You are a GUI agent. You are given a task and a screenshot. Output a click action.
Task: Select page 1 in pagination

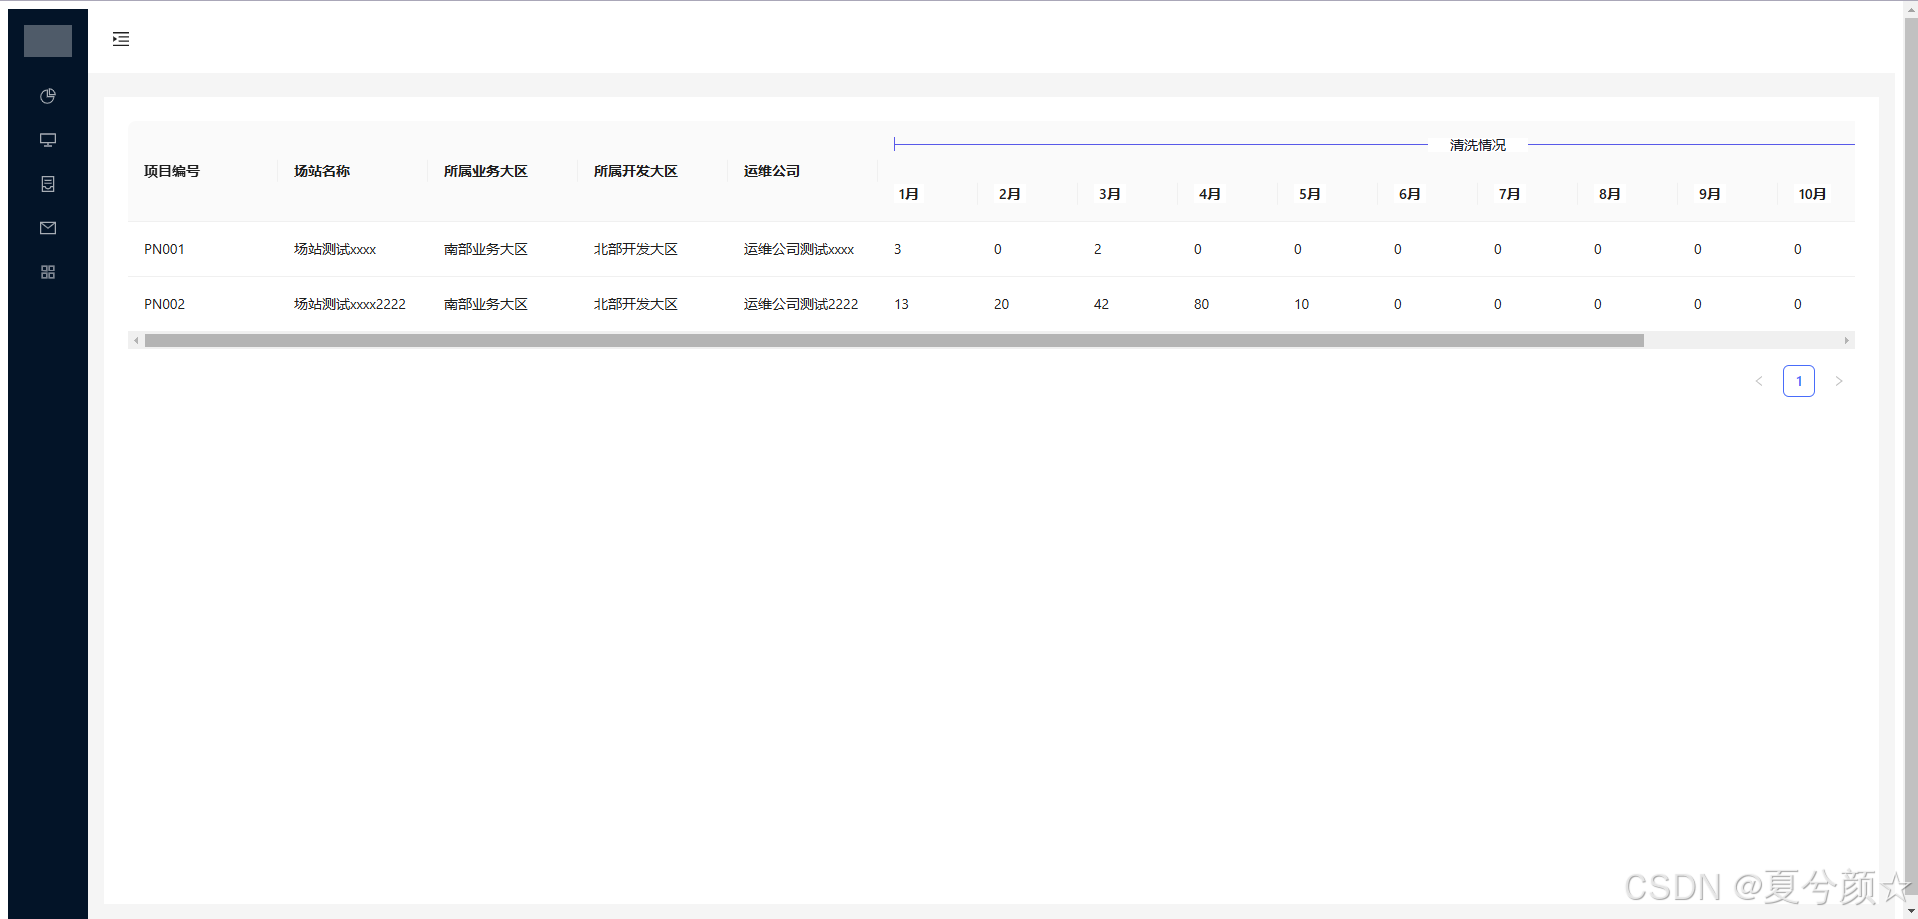click(1799, 381)
